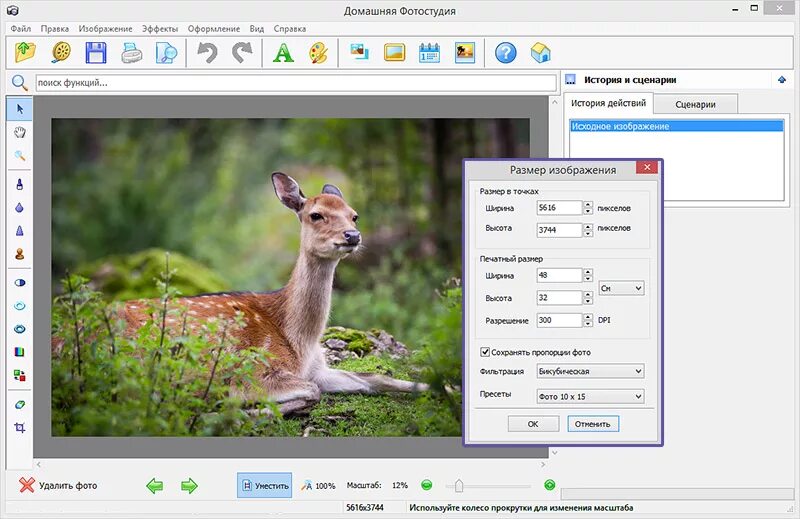The height and width of the screenshot is (519, 800).
Task: Click the zoom scale slider handle
Action: click(459, 485)
